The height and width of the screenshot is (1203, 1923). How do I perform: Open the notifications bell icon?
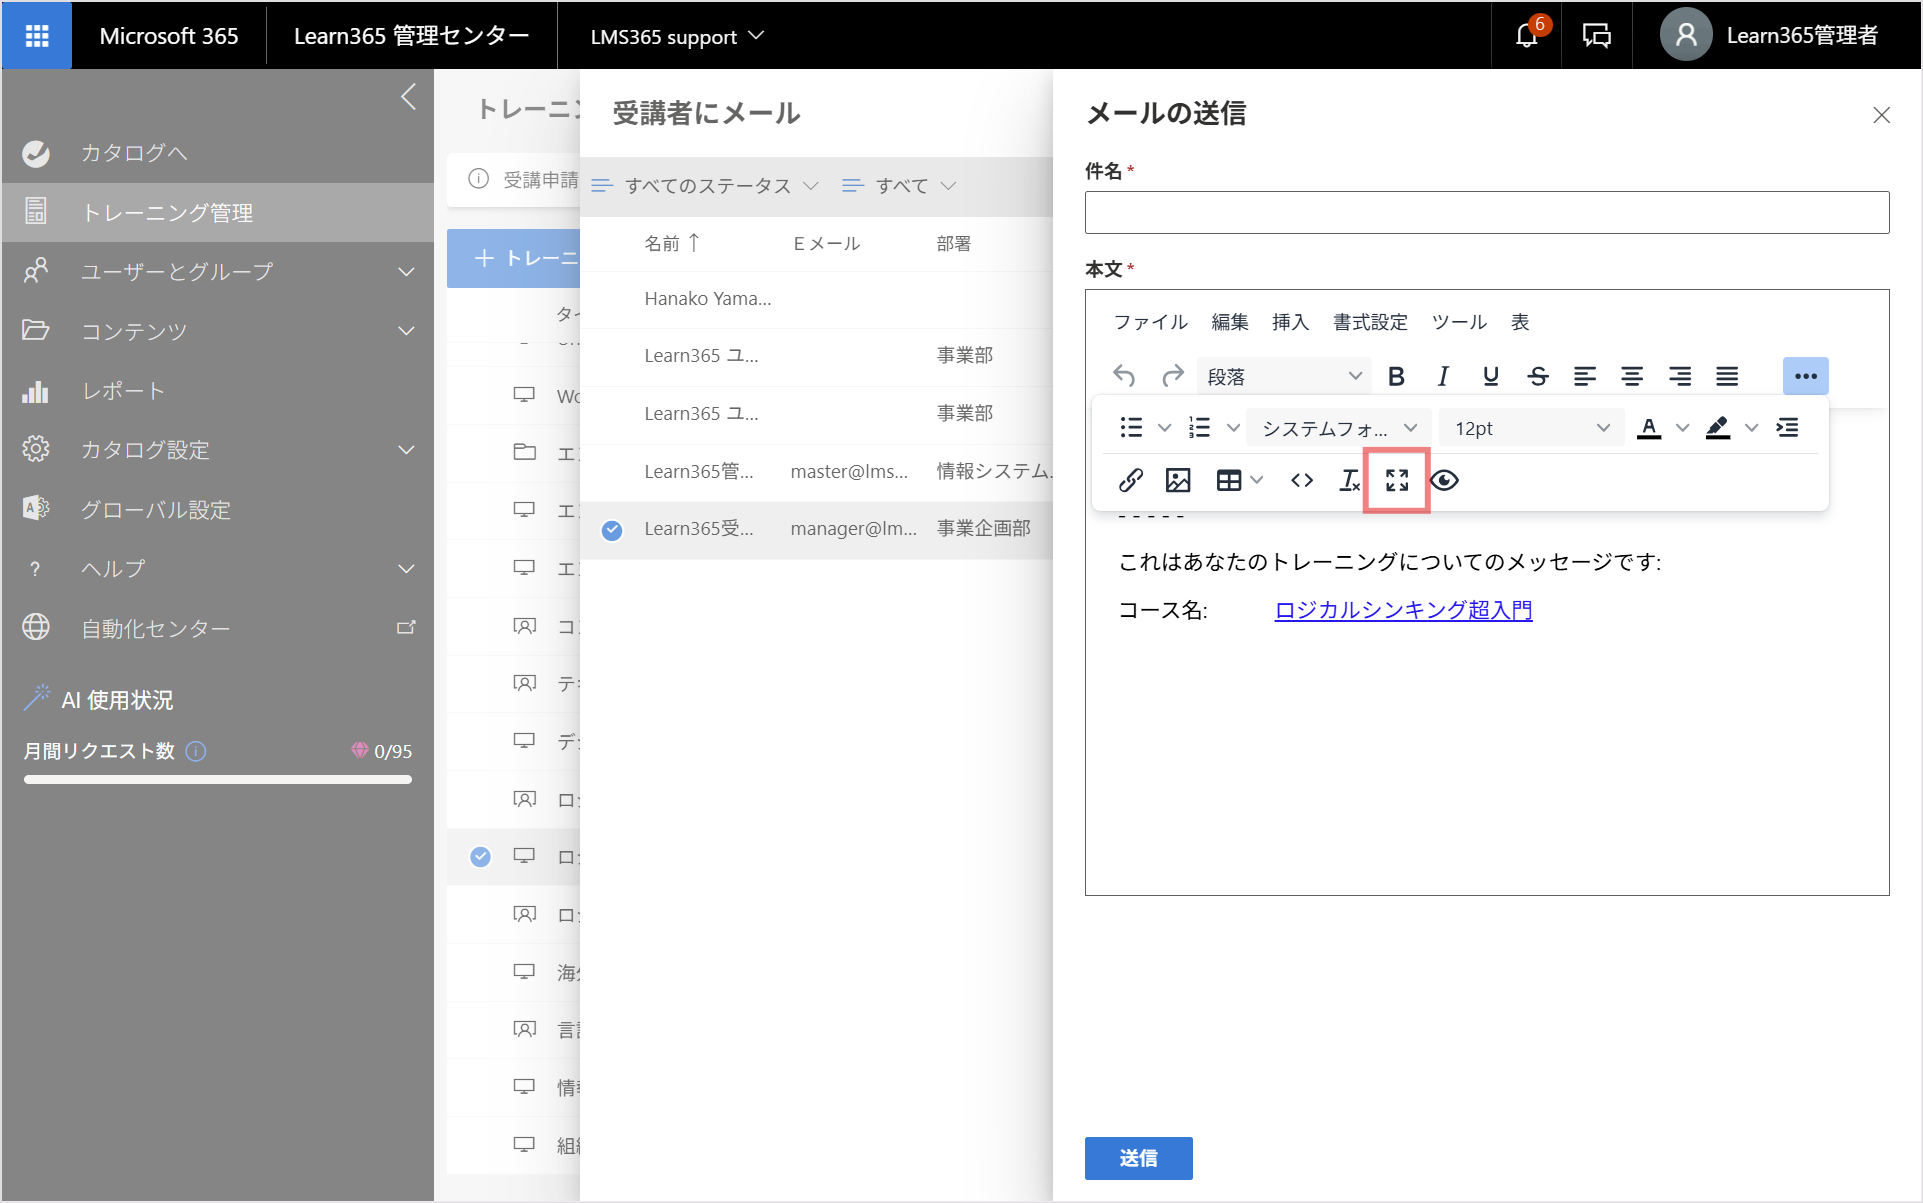(1527, 36)
